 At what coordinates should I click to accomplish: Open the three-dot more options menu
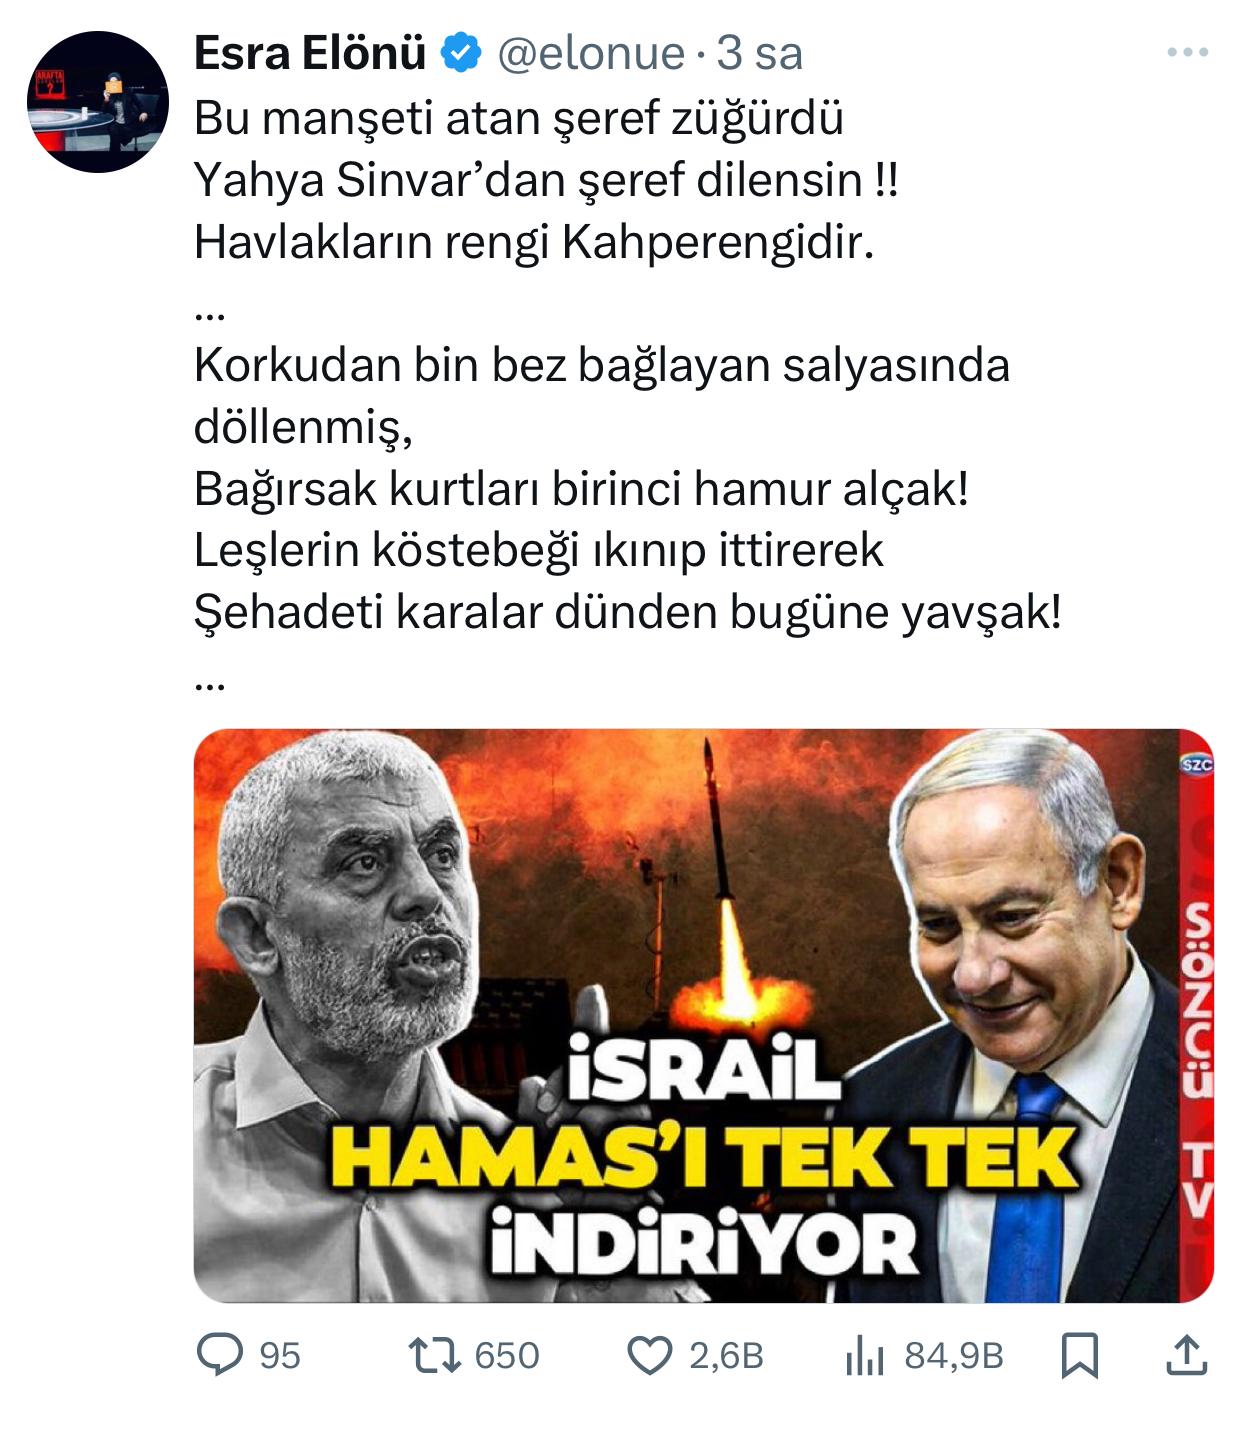point(1188,53)
